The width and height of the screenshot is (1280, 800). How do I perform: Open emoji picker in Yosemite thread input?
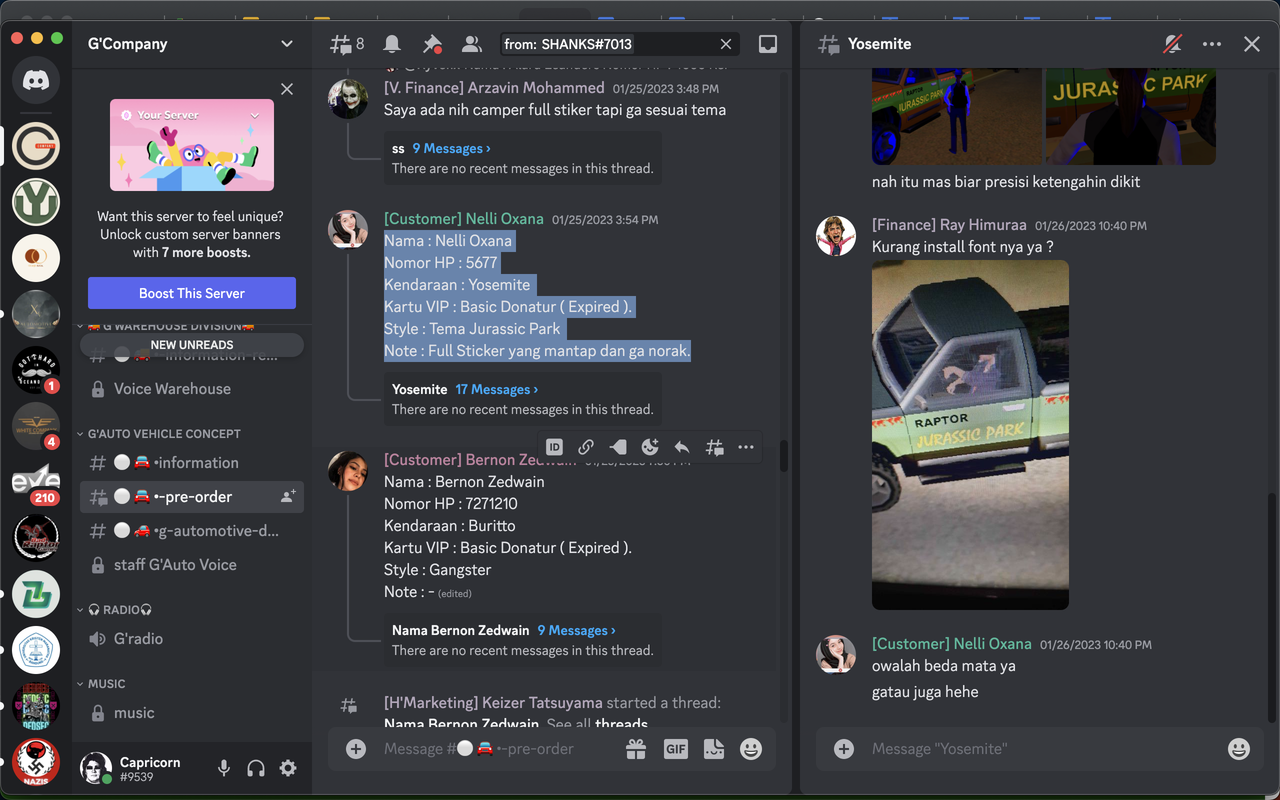coord(1239,749)
